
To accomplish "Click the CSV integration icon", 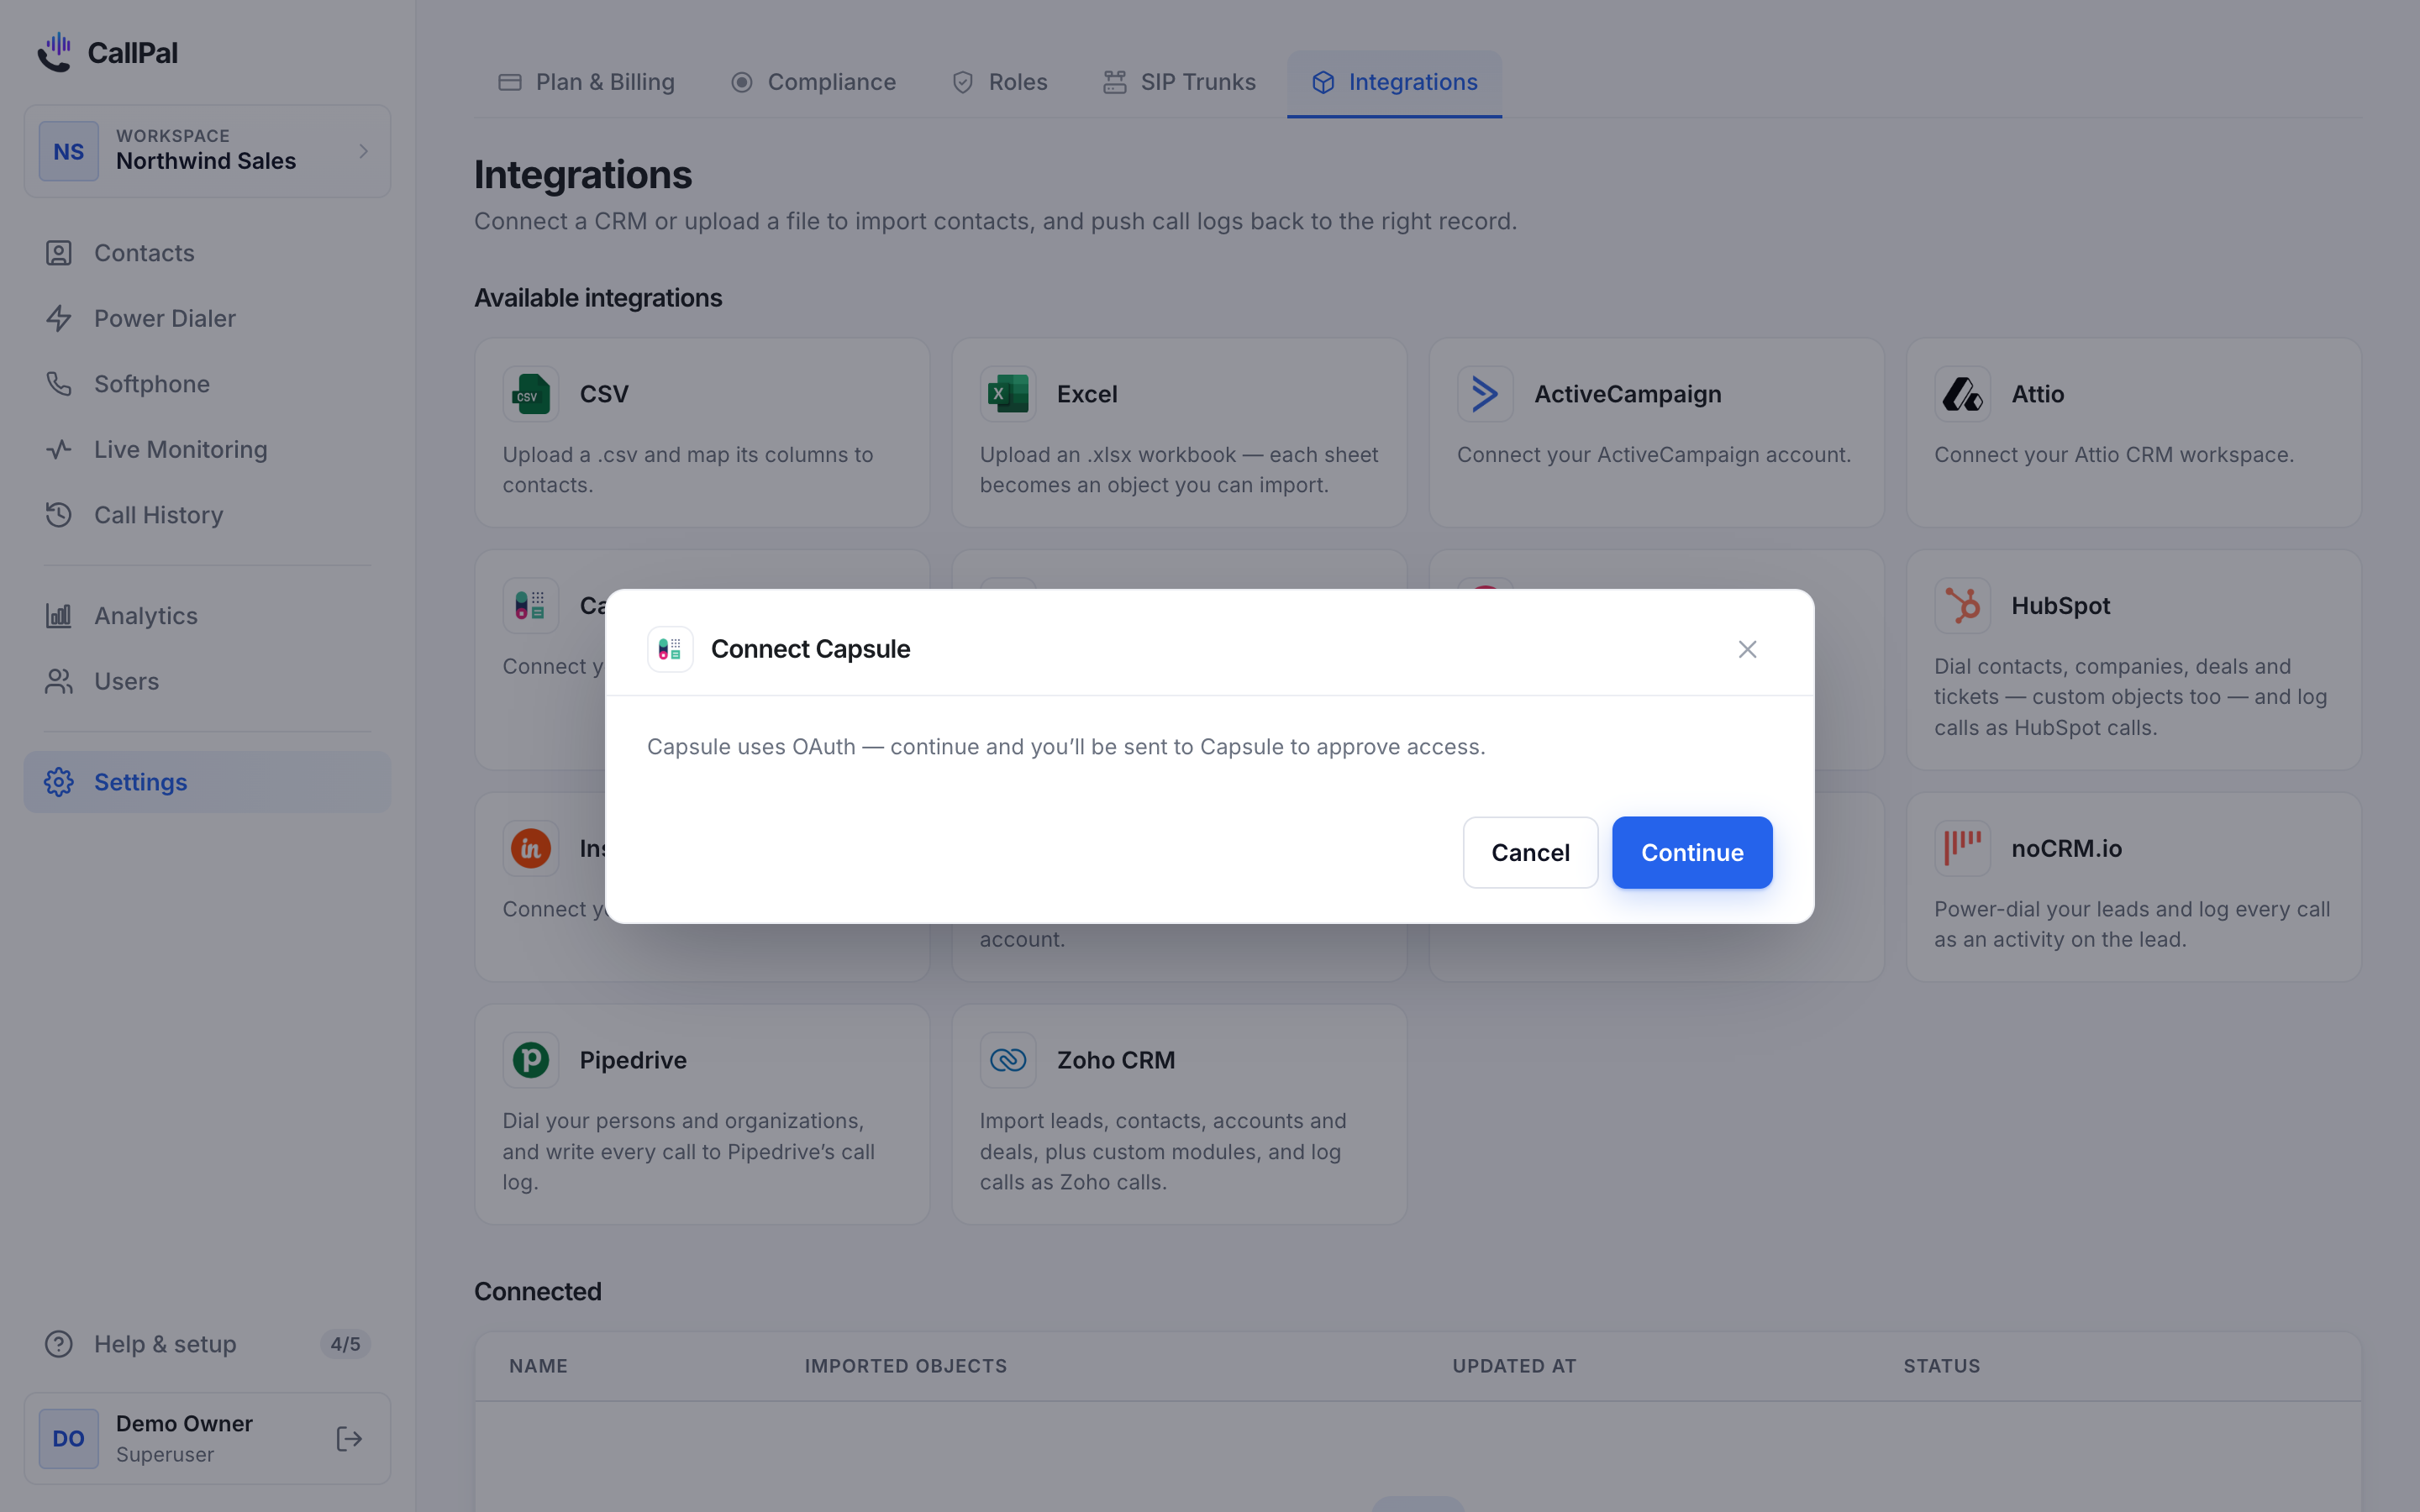I will pyautogui.click(x=531, y=394).
